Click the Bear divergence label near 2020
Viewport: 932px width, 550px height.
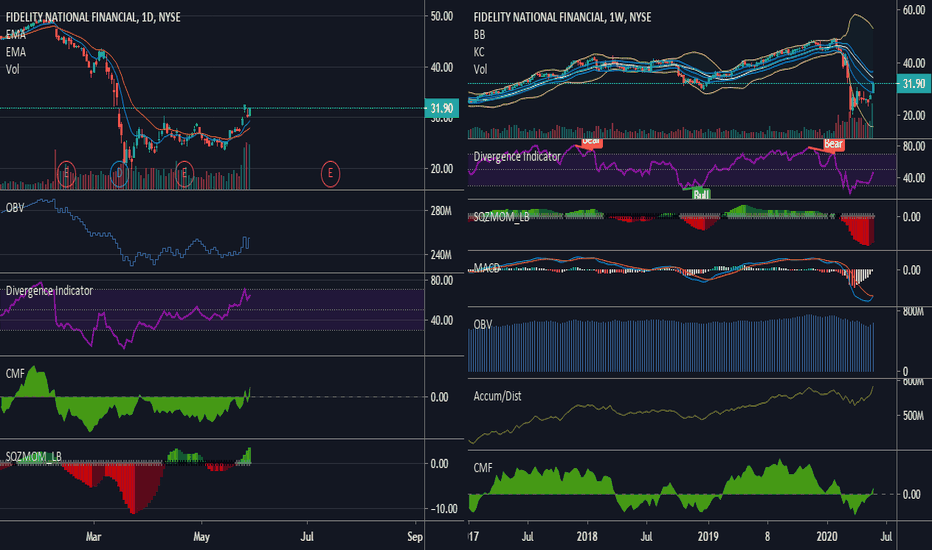(x=833, y=144)
